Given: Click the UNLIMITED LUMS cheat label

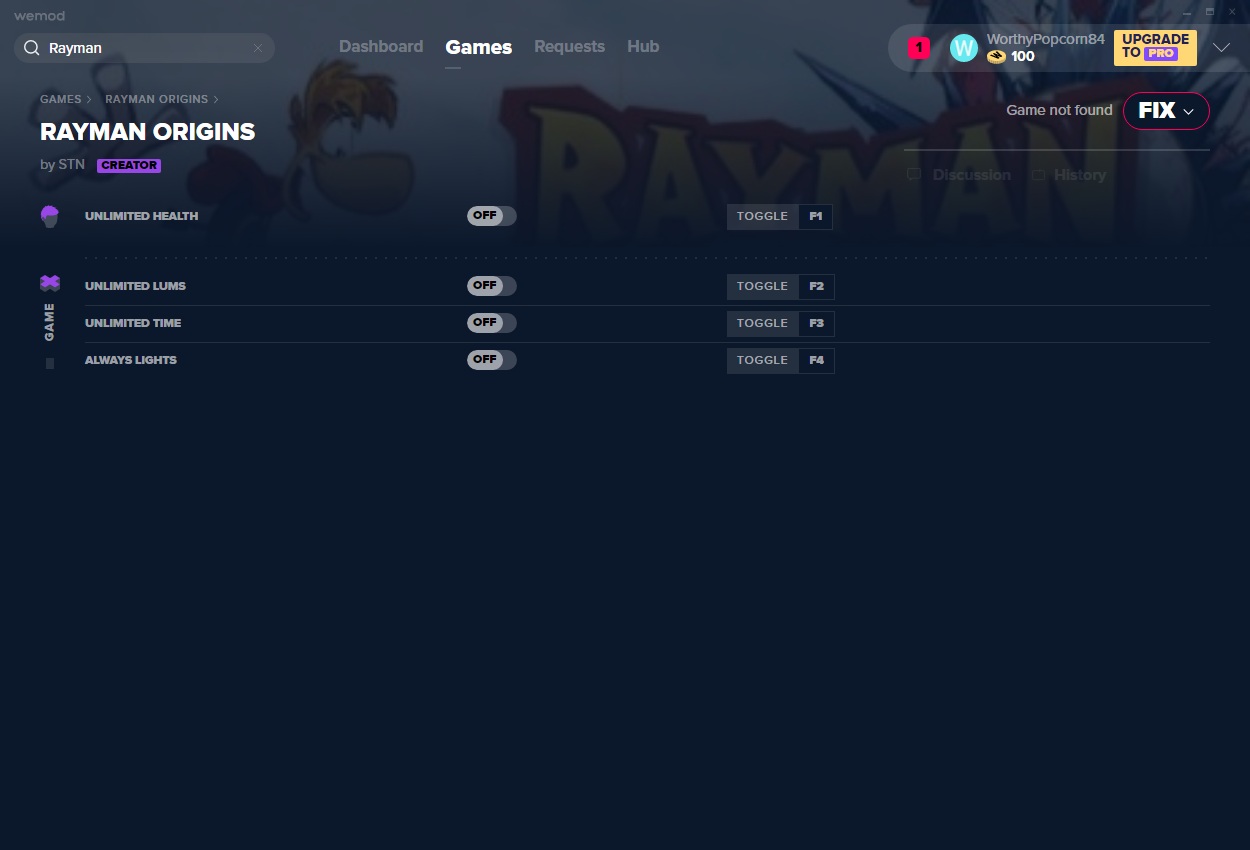Looking at the screenshot, I should pyautogui.click(x=135, y=286).
